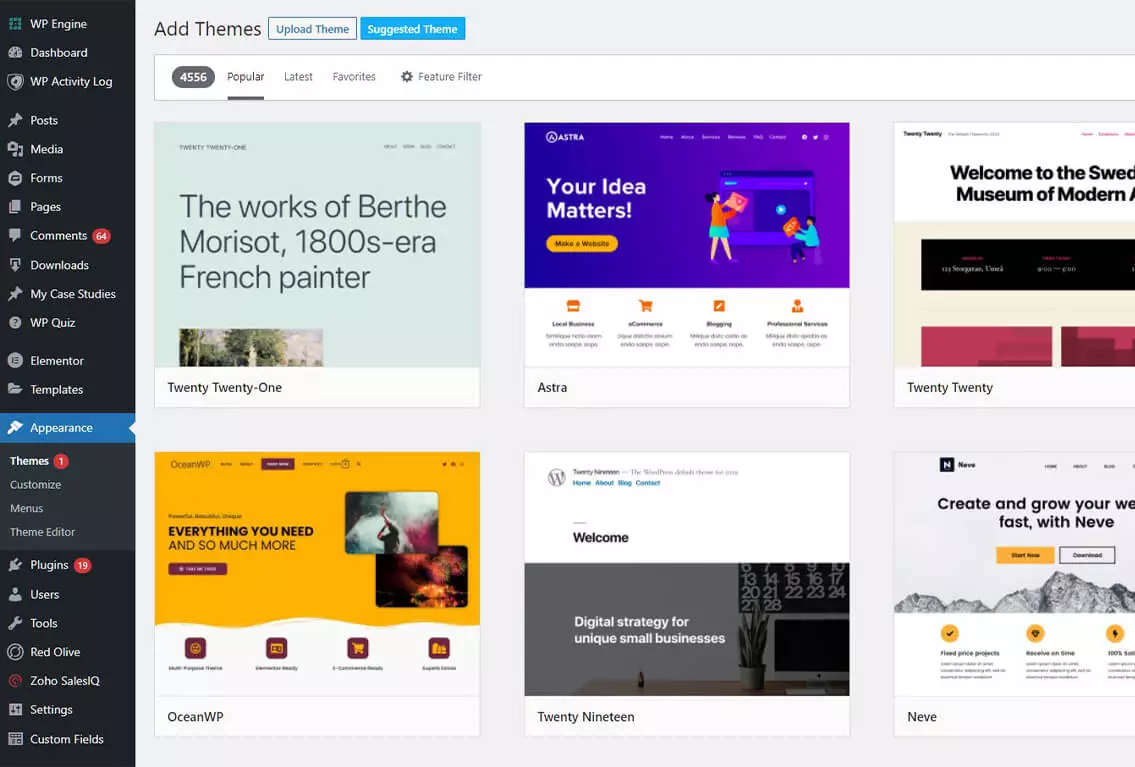Click the WP Engine sidebar icon
The image size is (1135, 767).
coord(15,24)
